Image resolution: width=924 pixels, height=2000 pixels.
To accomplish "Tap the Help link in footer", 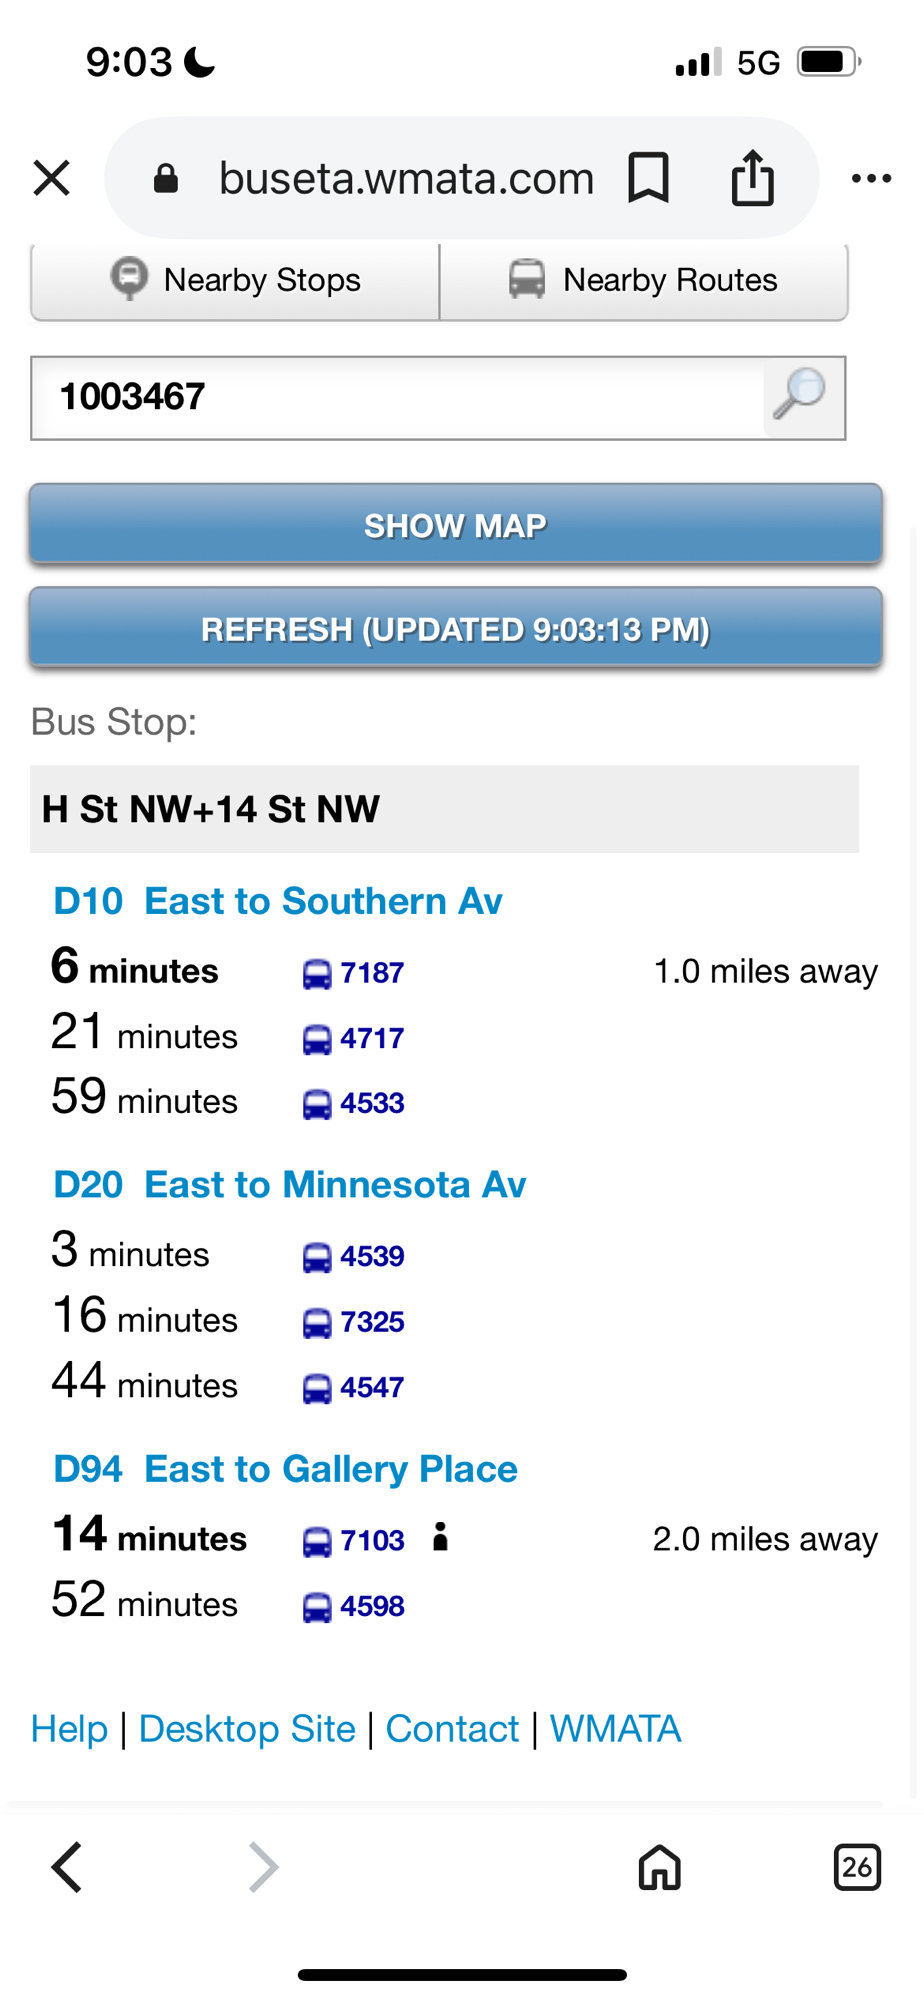I will (69, 1728).
